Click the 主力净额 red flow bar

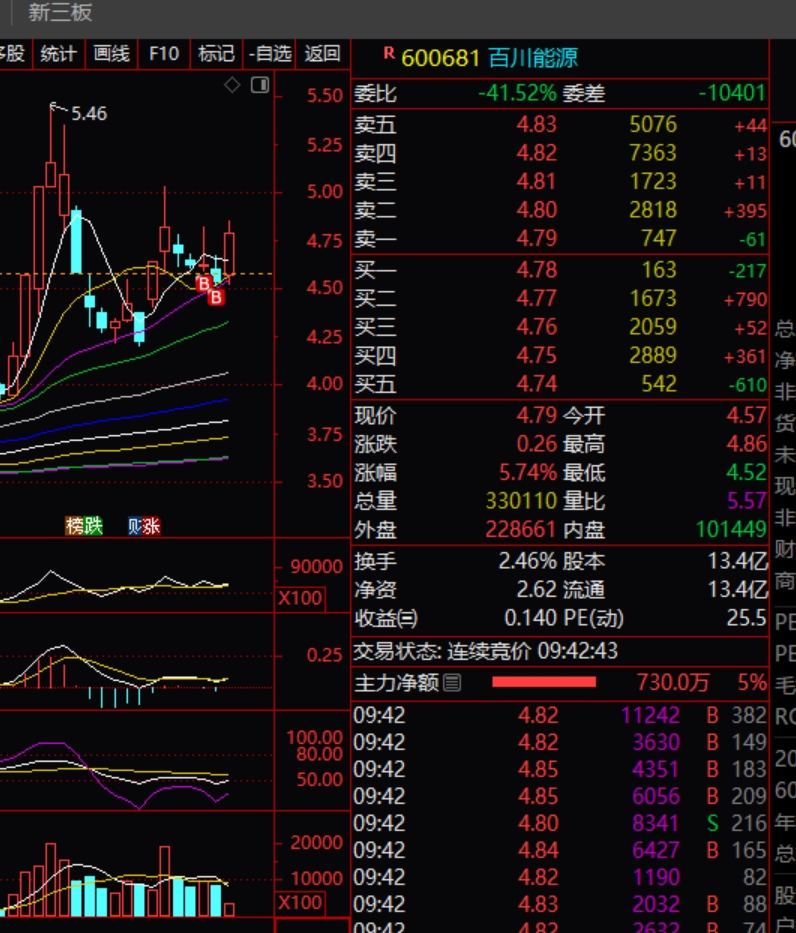point(544,682)
